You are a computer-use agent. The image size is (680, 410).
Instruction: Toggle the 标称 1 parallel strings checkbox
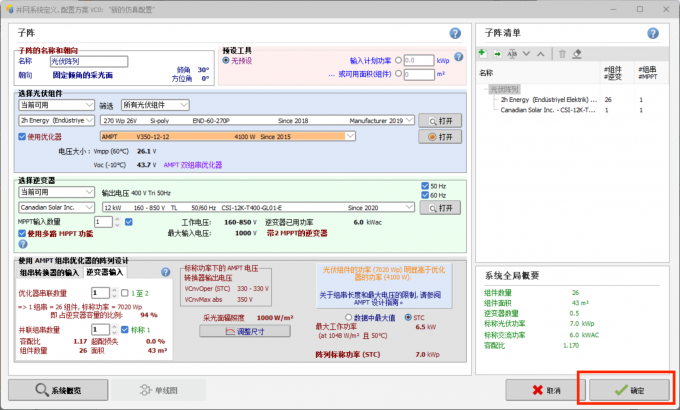(x=125, y=329)
